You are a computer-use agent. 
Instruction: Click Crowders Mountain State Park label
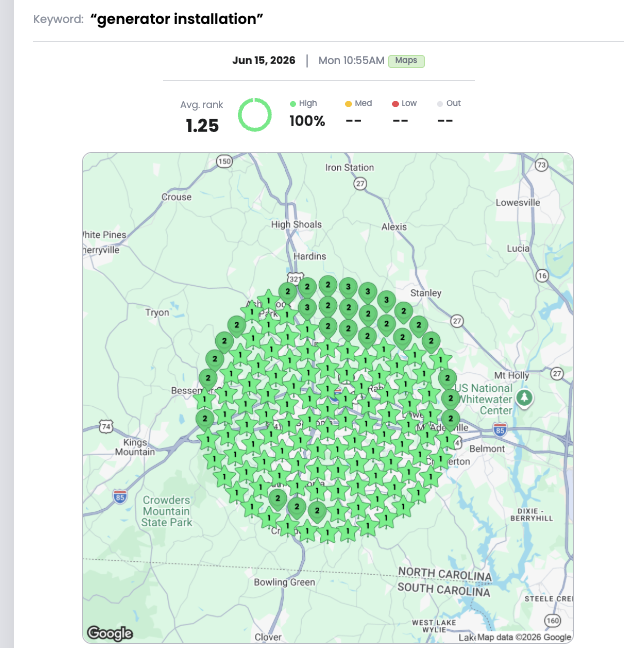167,511
